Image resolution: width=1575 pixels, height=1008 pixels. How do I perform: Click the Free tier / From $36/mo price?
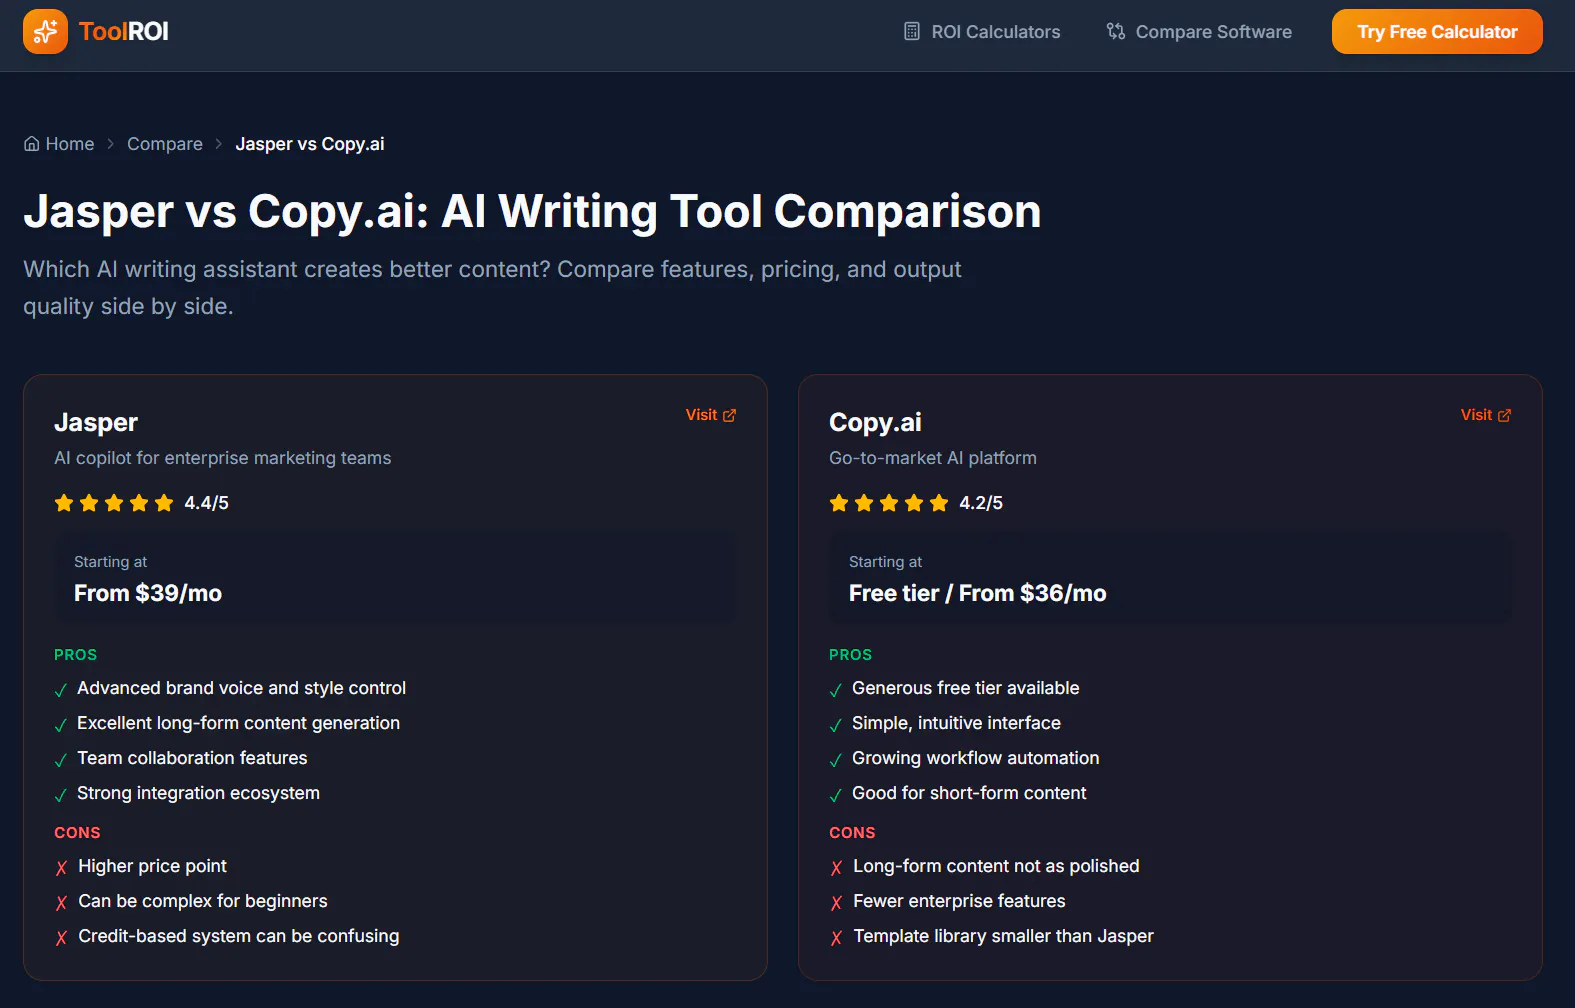click(x=978, y=594)
